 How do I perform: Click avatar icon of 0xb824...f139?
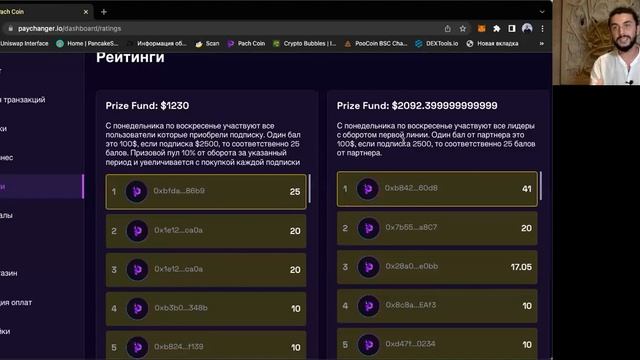pos(137,347)
